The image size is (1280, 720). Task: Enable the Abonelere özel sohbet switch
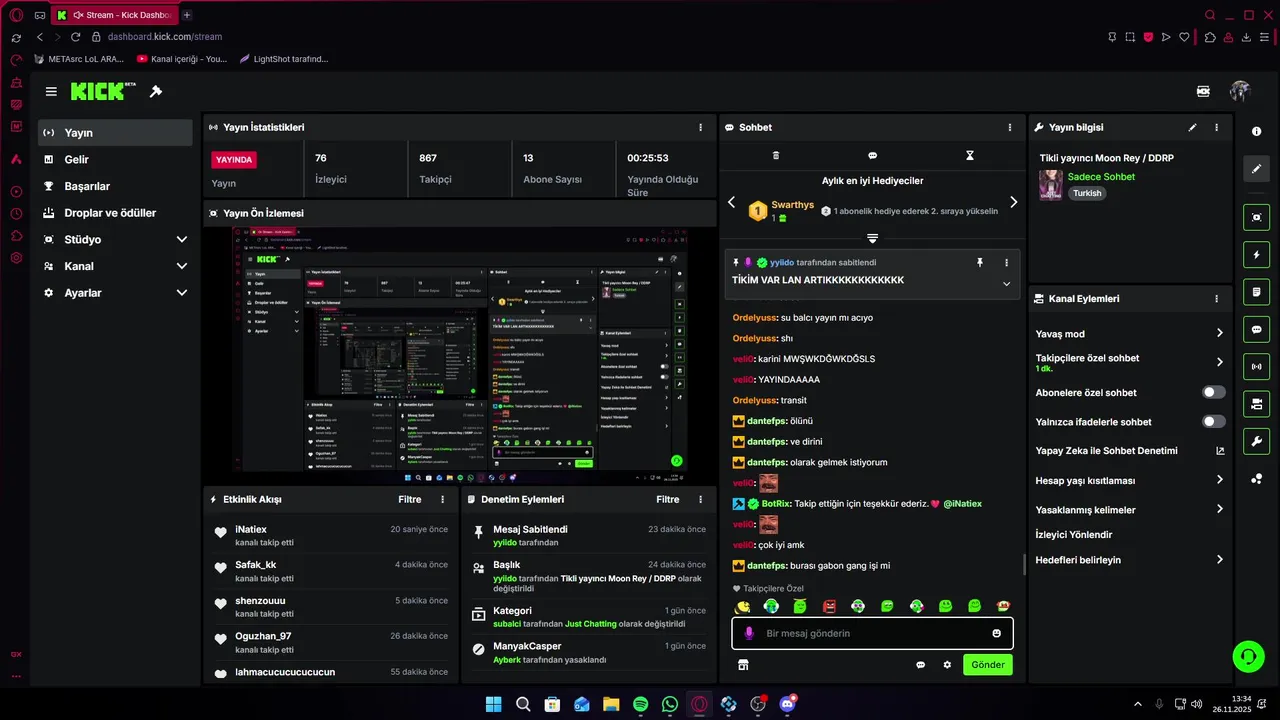(x=1213, y=393)
